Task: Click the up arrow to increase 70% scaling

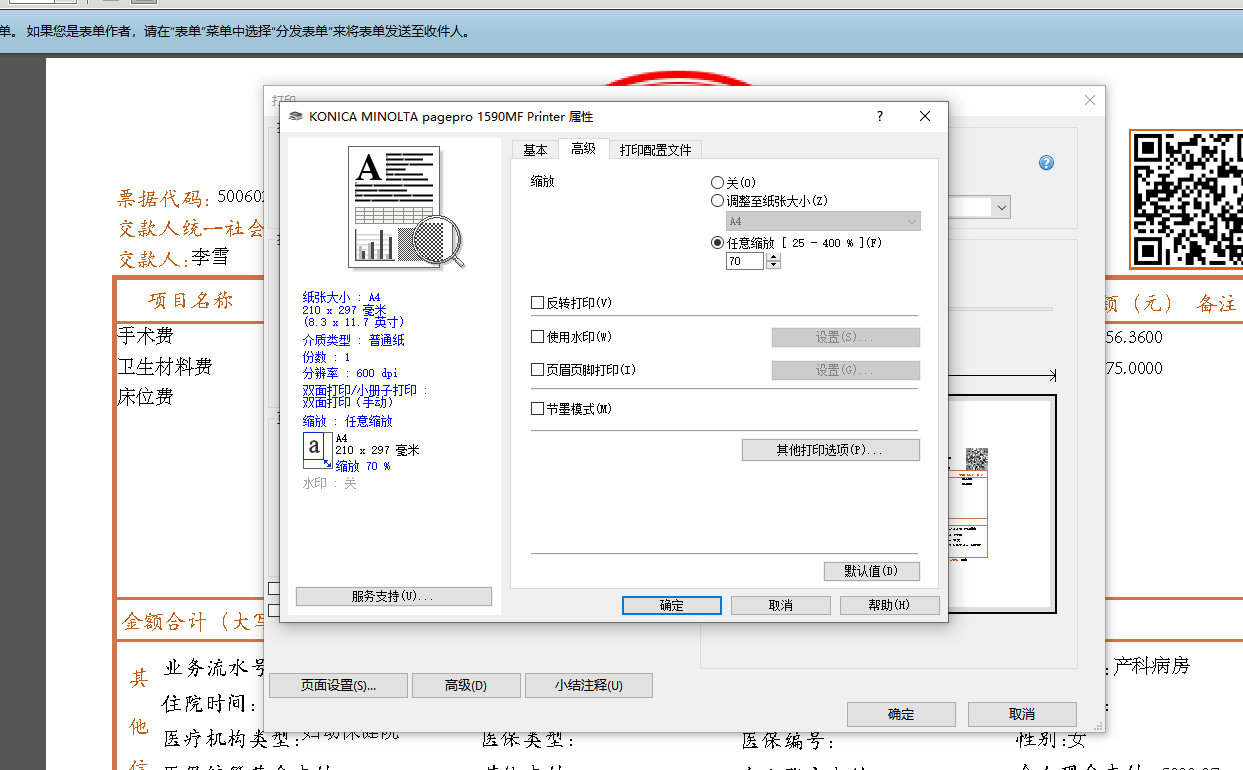Action: [772, 256]
